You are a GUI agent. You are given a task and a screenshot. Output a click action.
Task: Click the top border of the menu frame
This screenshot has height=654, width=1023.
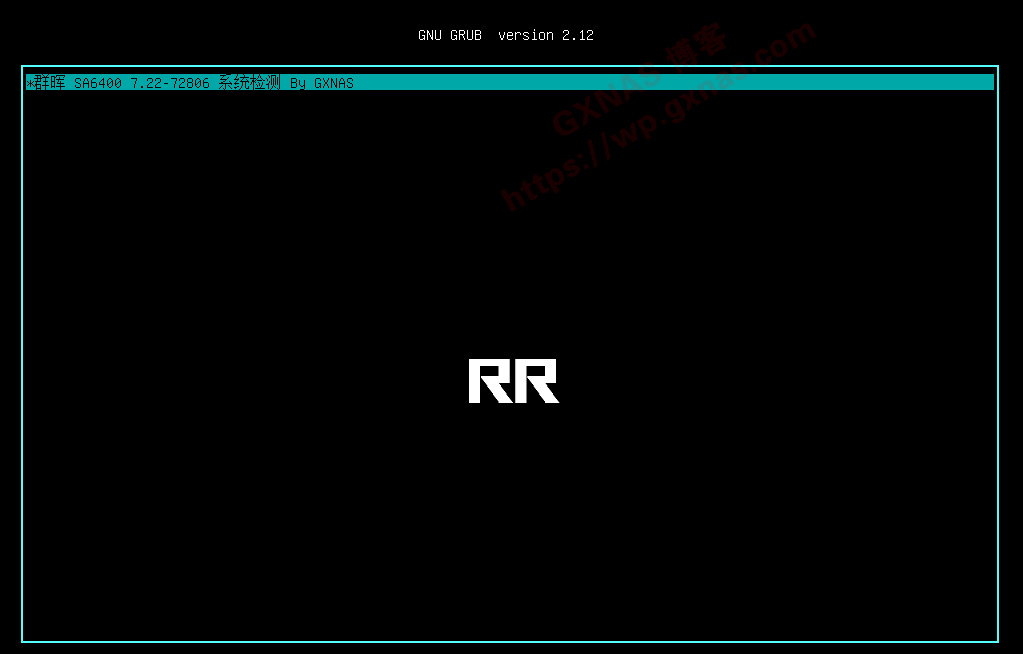click(x=510, y=67)
